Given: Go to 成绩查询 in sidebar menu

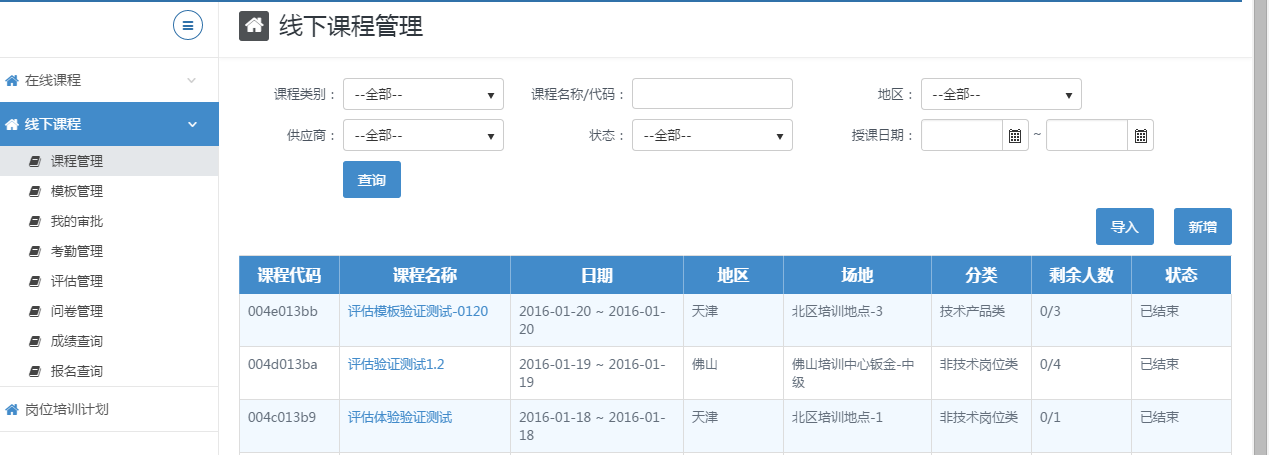Looking at the screenshot, I should tap(77, 341).
